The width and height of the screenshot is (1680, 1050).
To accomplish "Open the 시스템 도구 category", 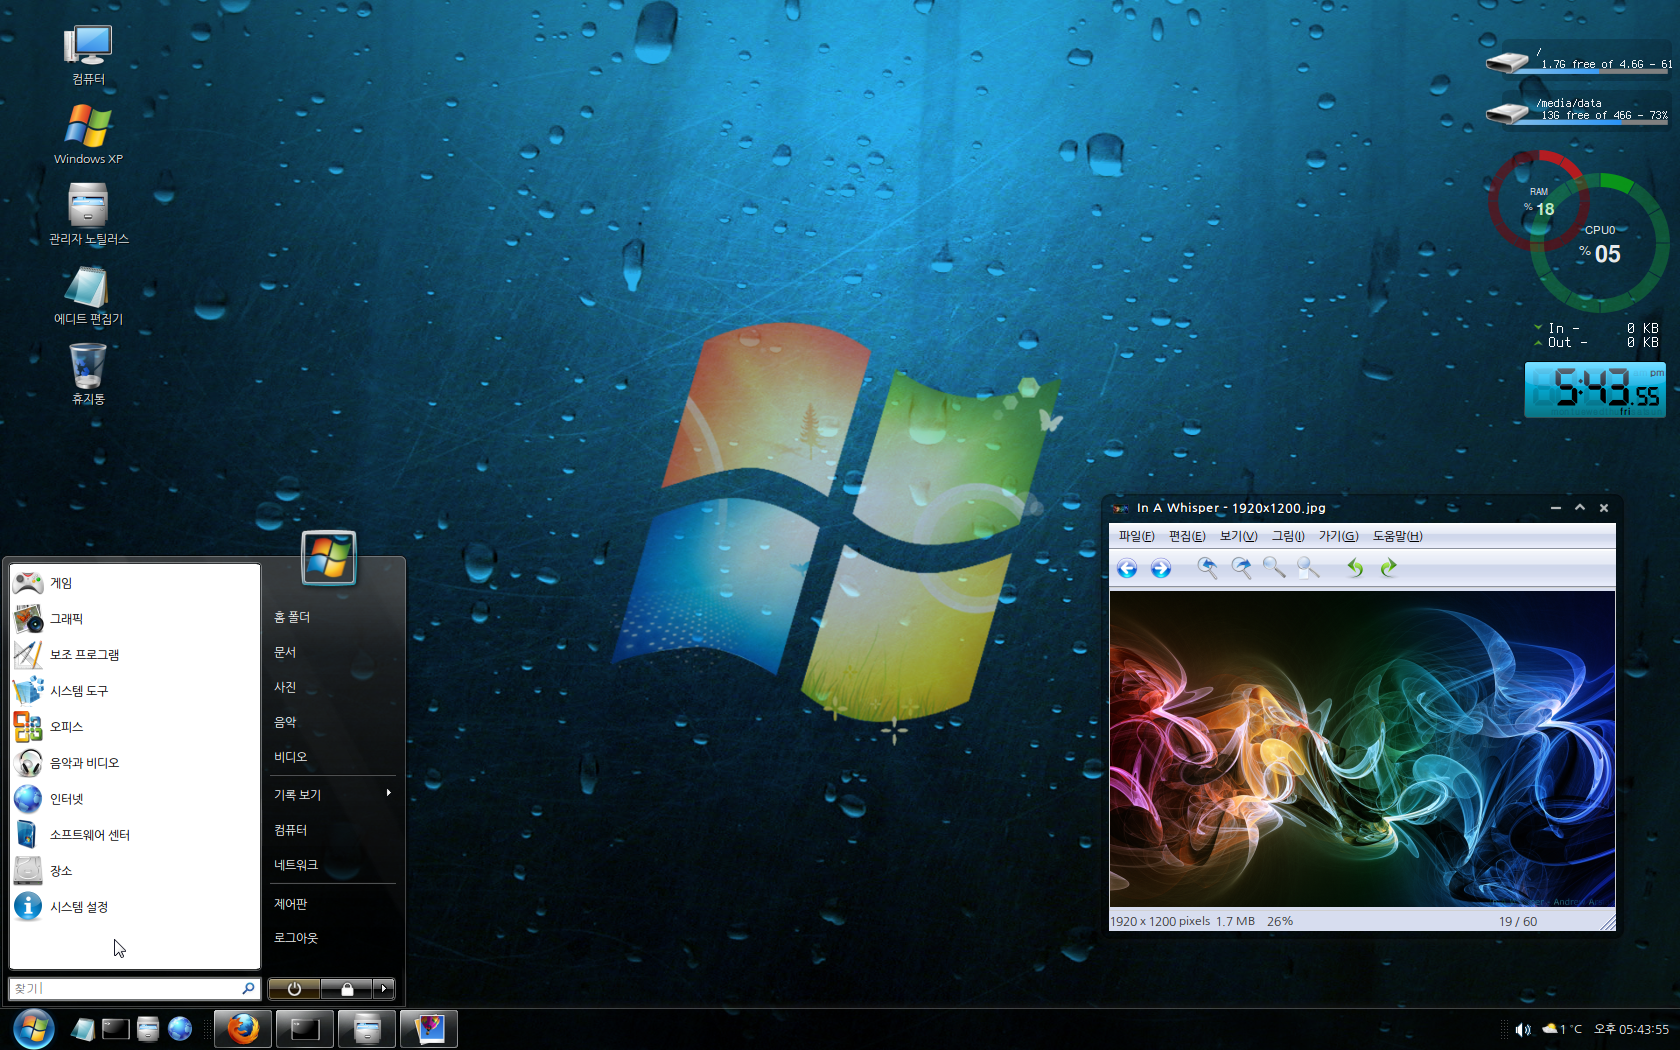I will click(x=135, y=691).
